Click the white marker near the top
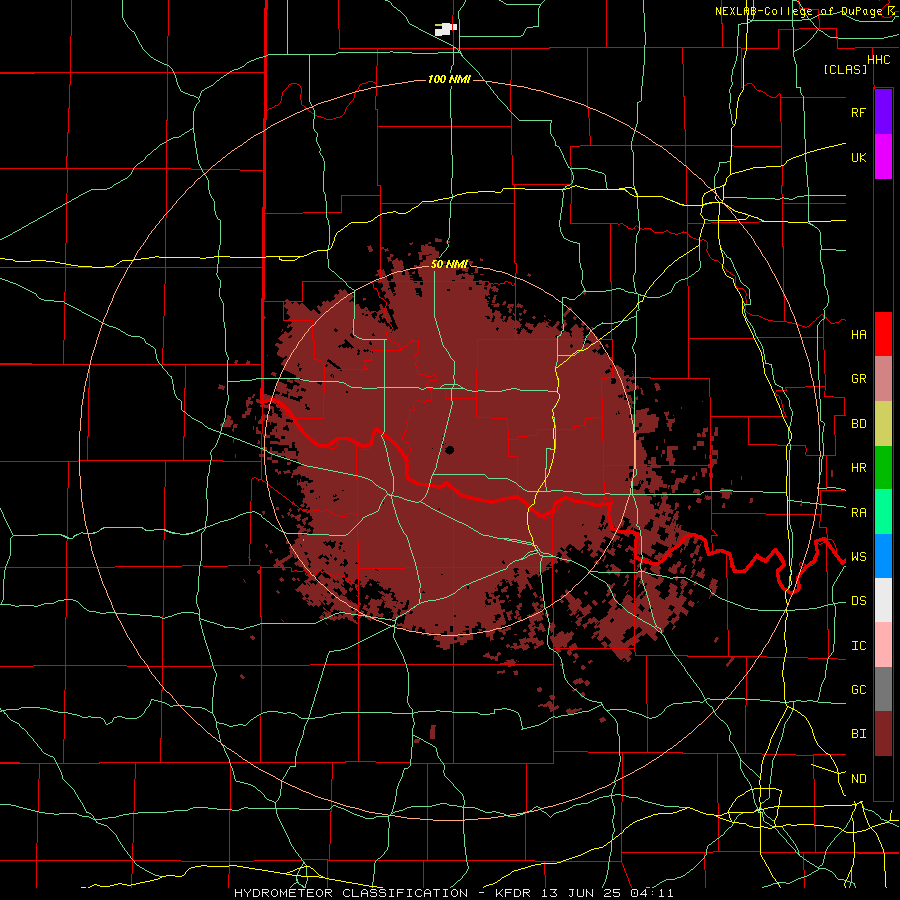The image size is (900, 900). (445, 29)
